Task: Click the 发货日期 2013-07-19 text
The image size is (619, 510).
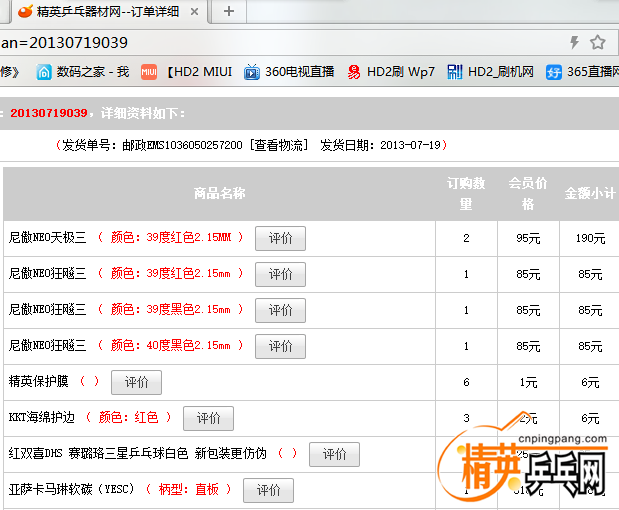Action: click(380, 145)
